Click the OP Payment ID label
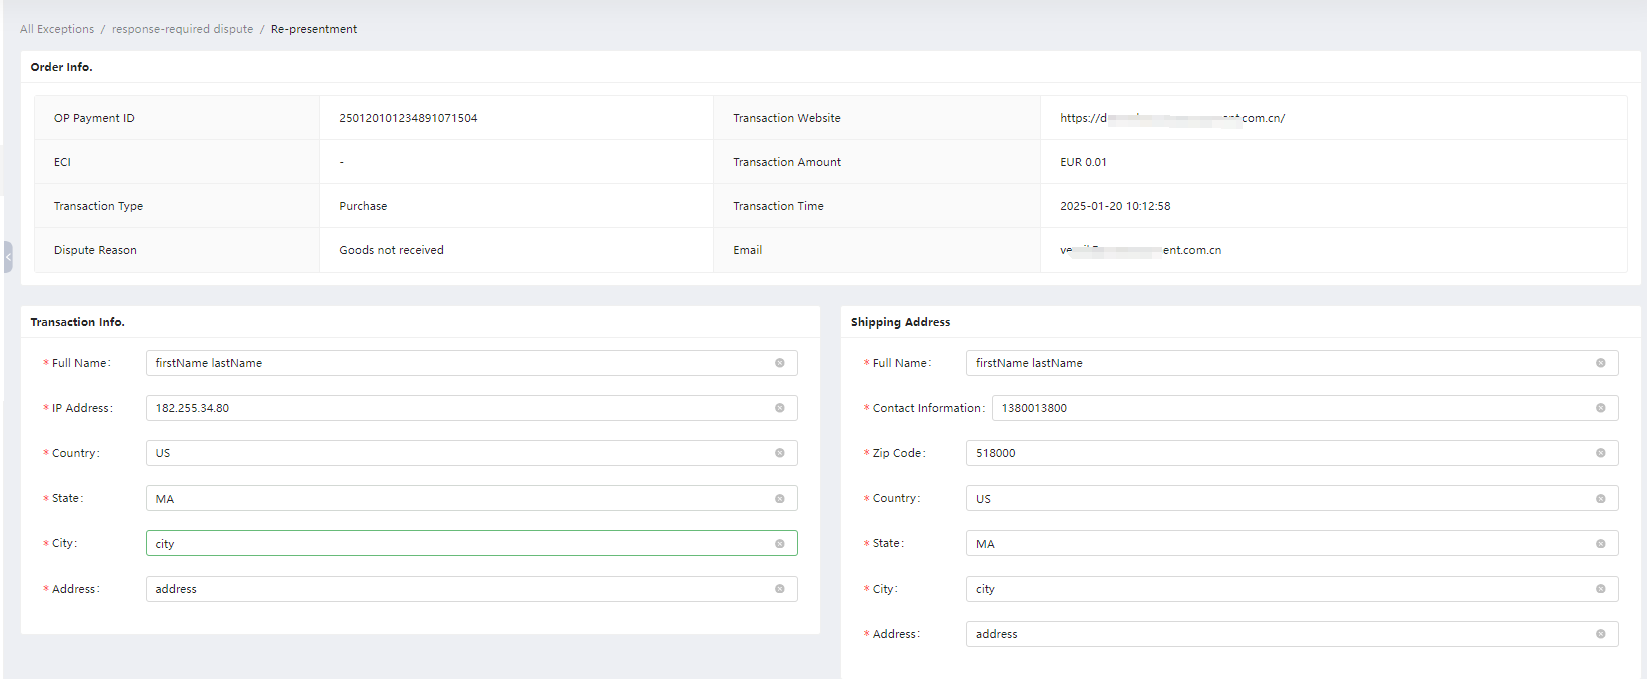 point(94,118)
